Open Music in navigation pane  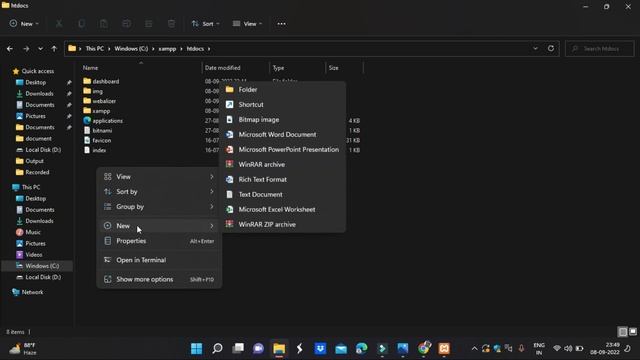click(x=33, y=232)
